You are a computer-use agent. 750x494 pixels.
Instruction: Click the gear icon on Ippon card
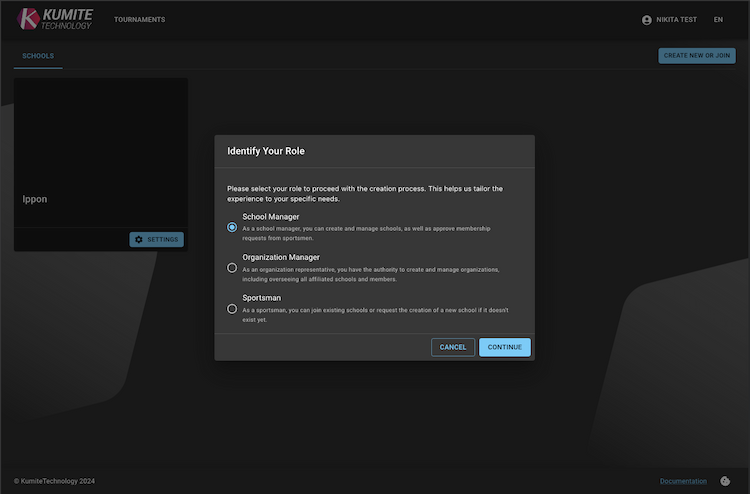[x=139, y=240]
